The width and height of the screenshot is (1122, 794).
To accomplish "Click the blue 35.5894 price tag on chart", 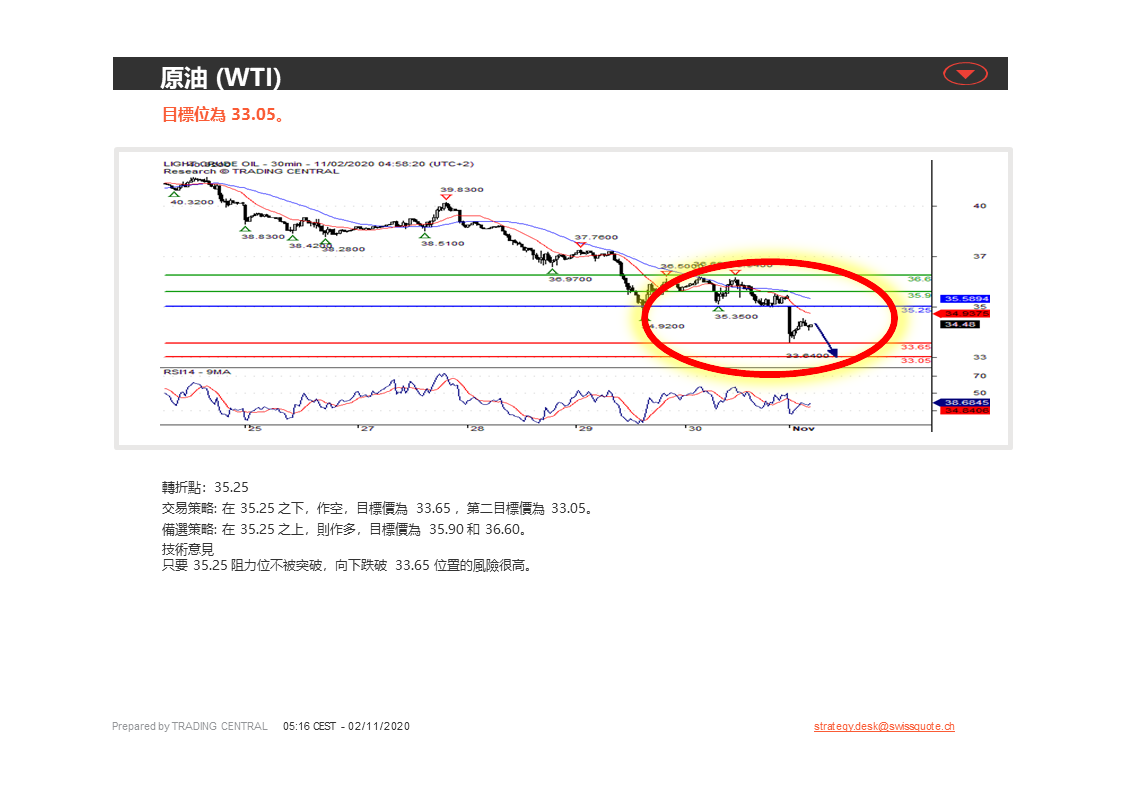I will (x=965, y=299).
